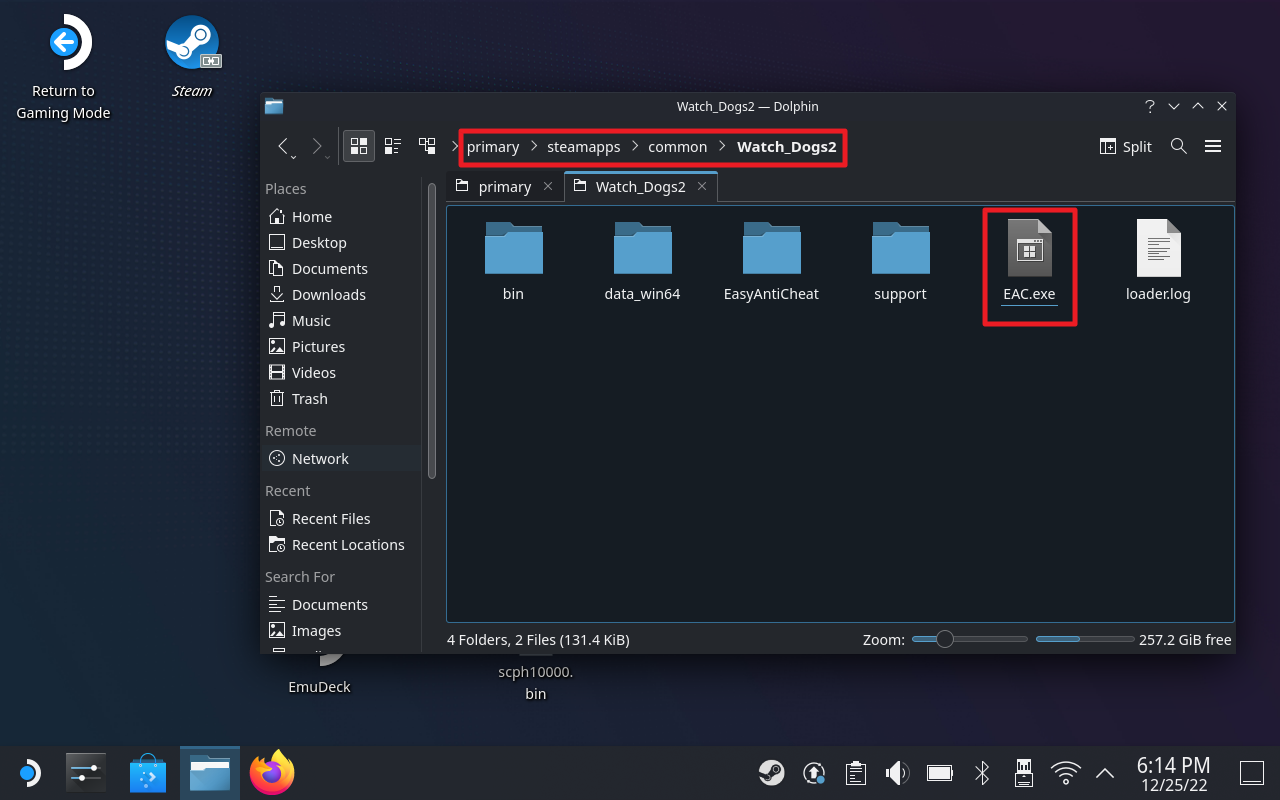Click 'steamapps' in breadcrumb path
Screen dimensions: 1280x800
(584, 147)
